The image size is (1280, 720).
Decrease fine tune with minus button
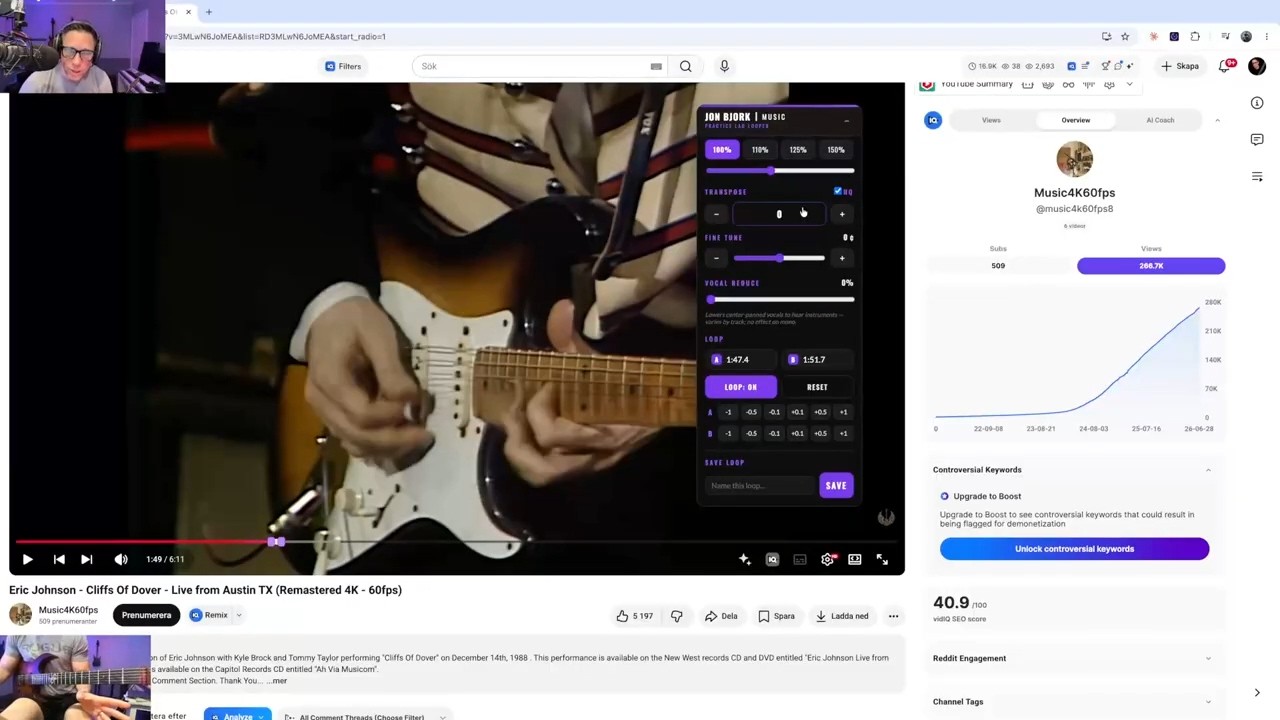click(x=716, y=258)
